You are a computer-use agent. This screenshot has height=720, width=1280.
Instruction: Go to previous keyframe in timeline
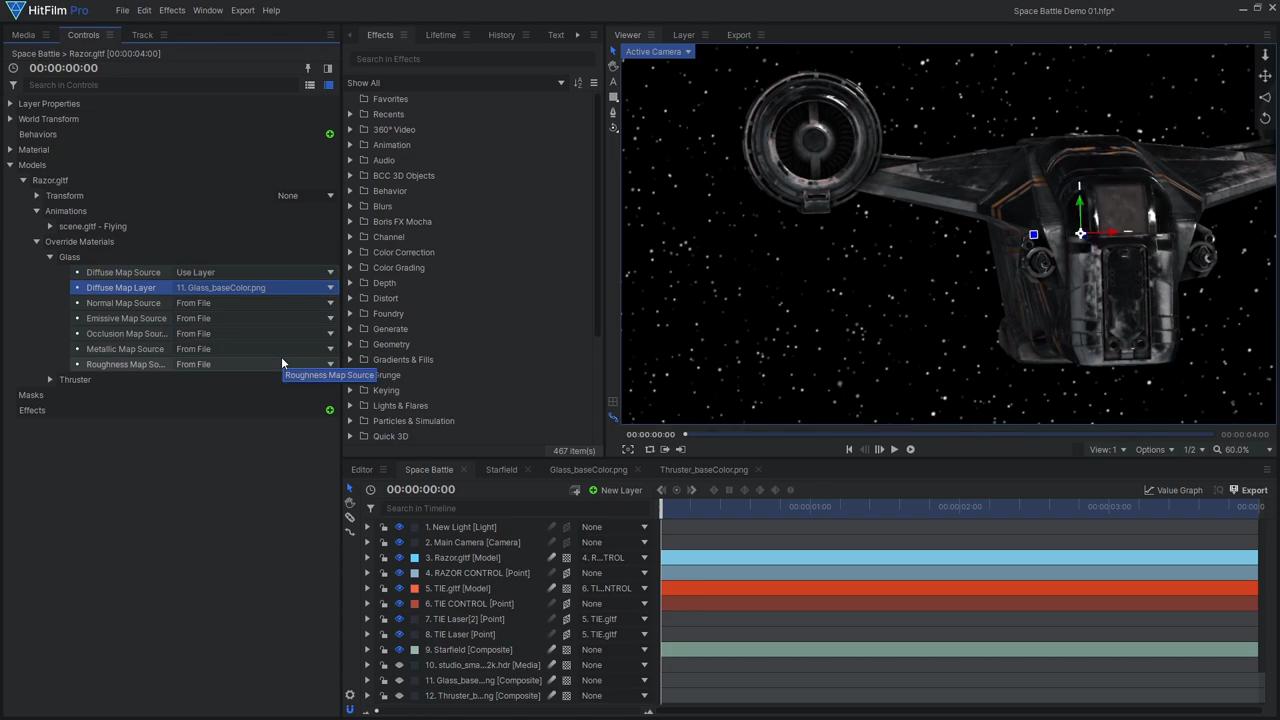tap(661, 490)
